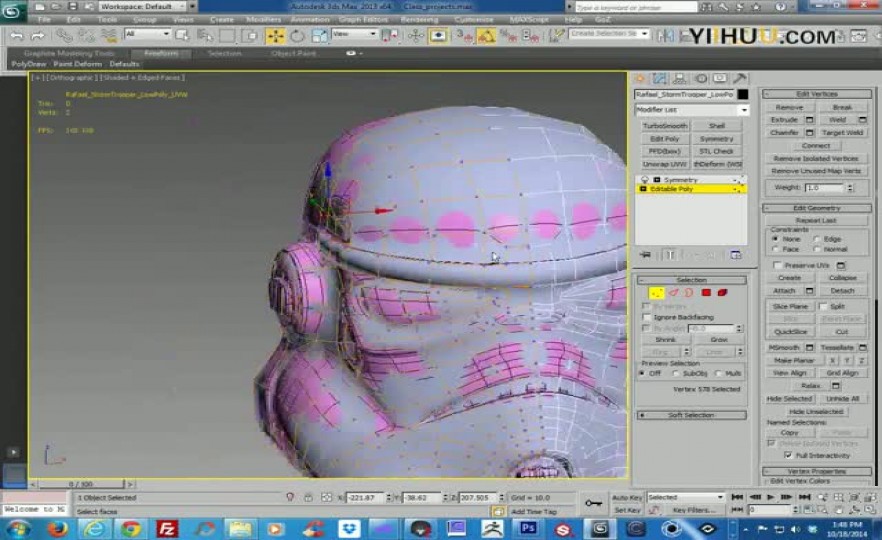Toggle the Angle Snap icon
Screen dimensions: 882x540
coord(486,36)
